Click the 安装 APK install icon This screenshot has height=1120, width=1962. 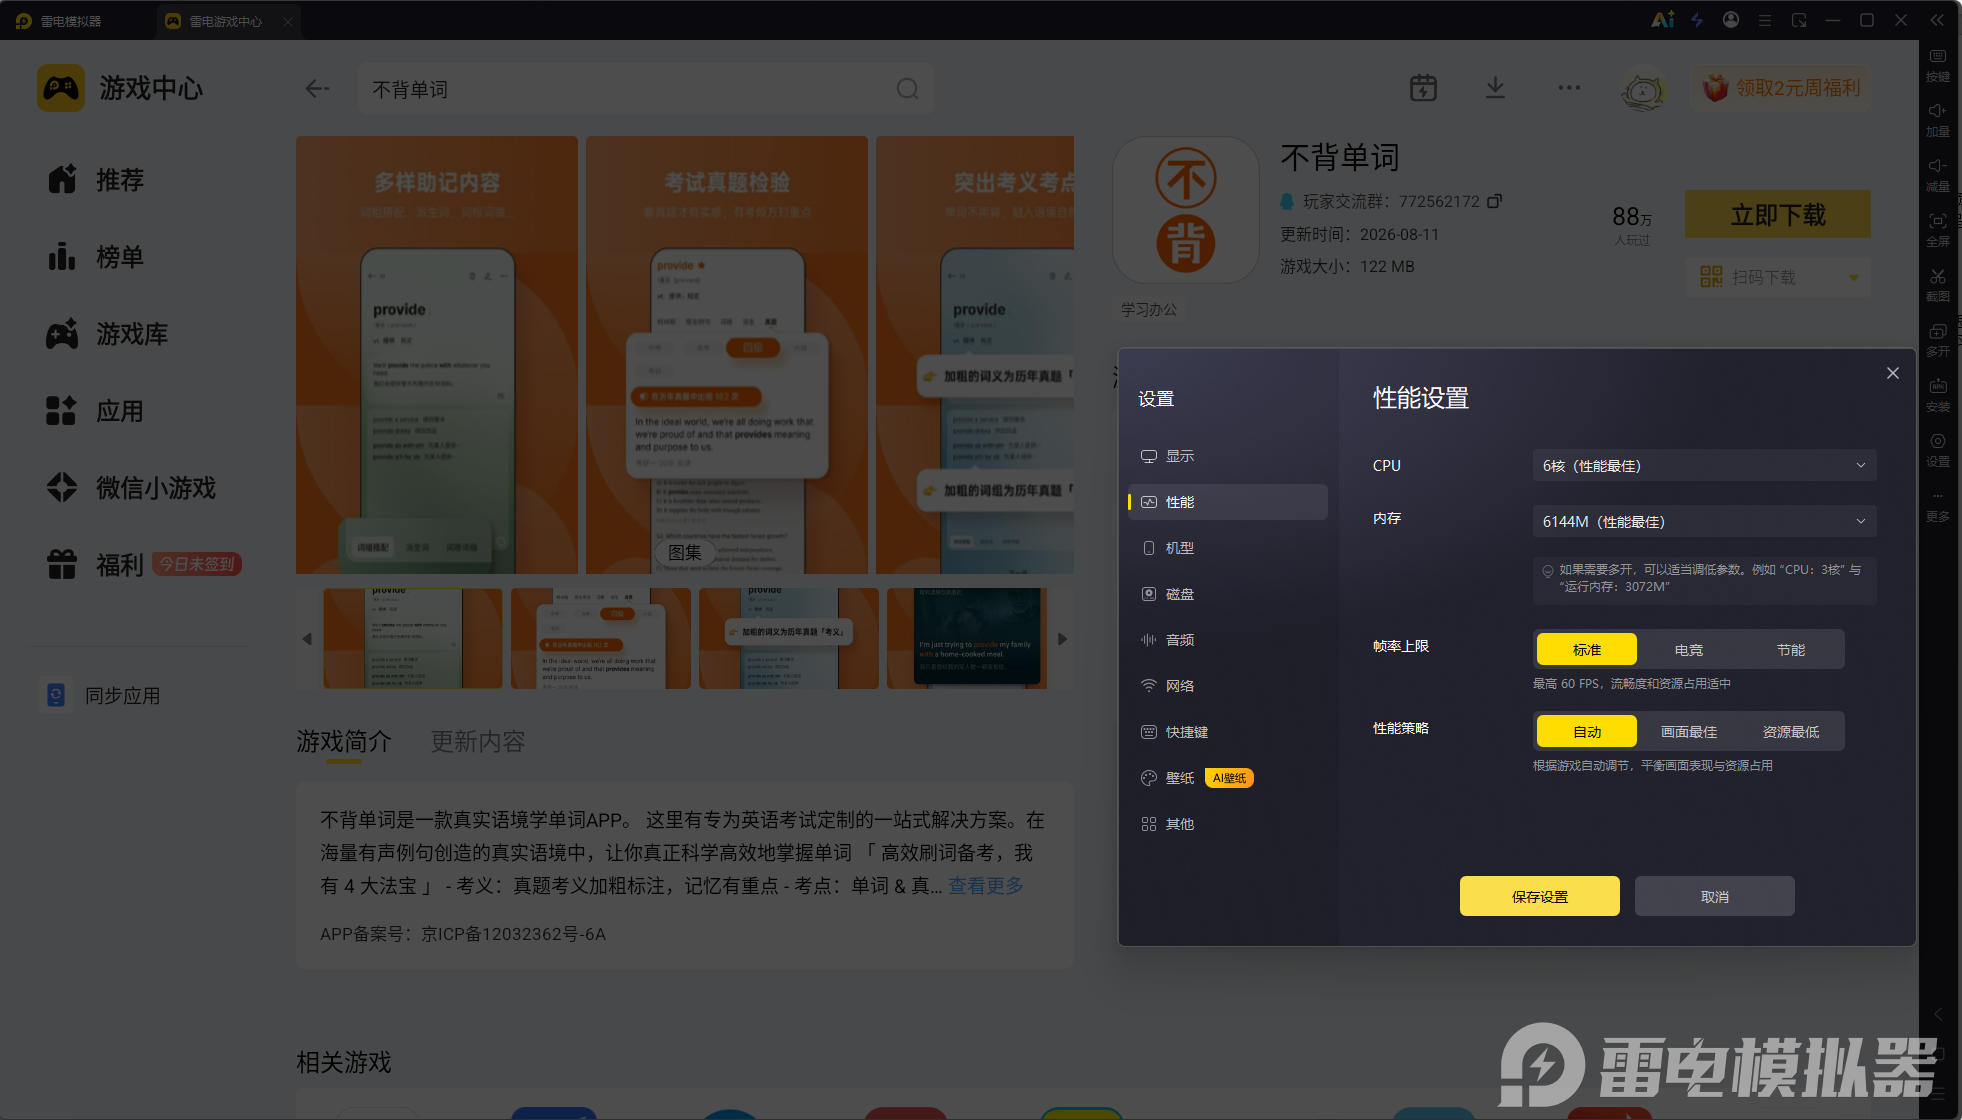pos(1938,395)
